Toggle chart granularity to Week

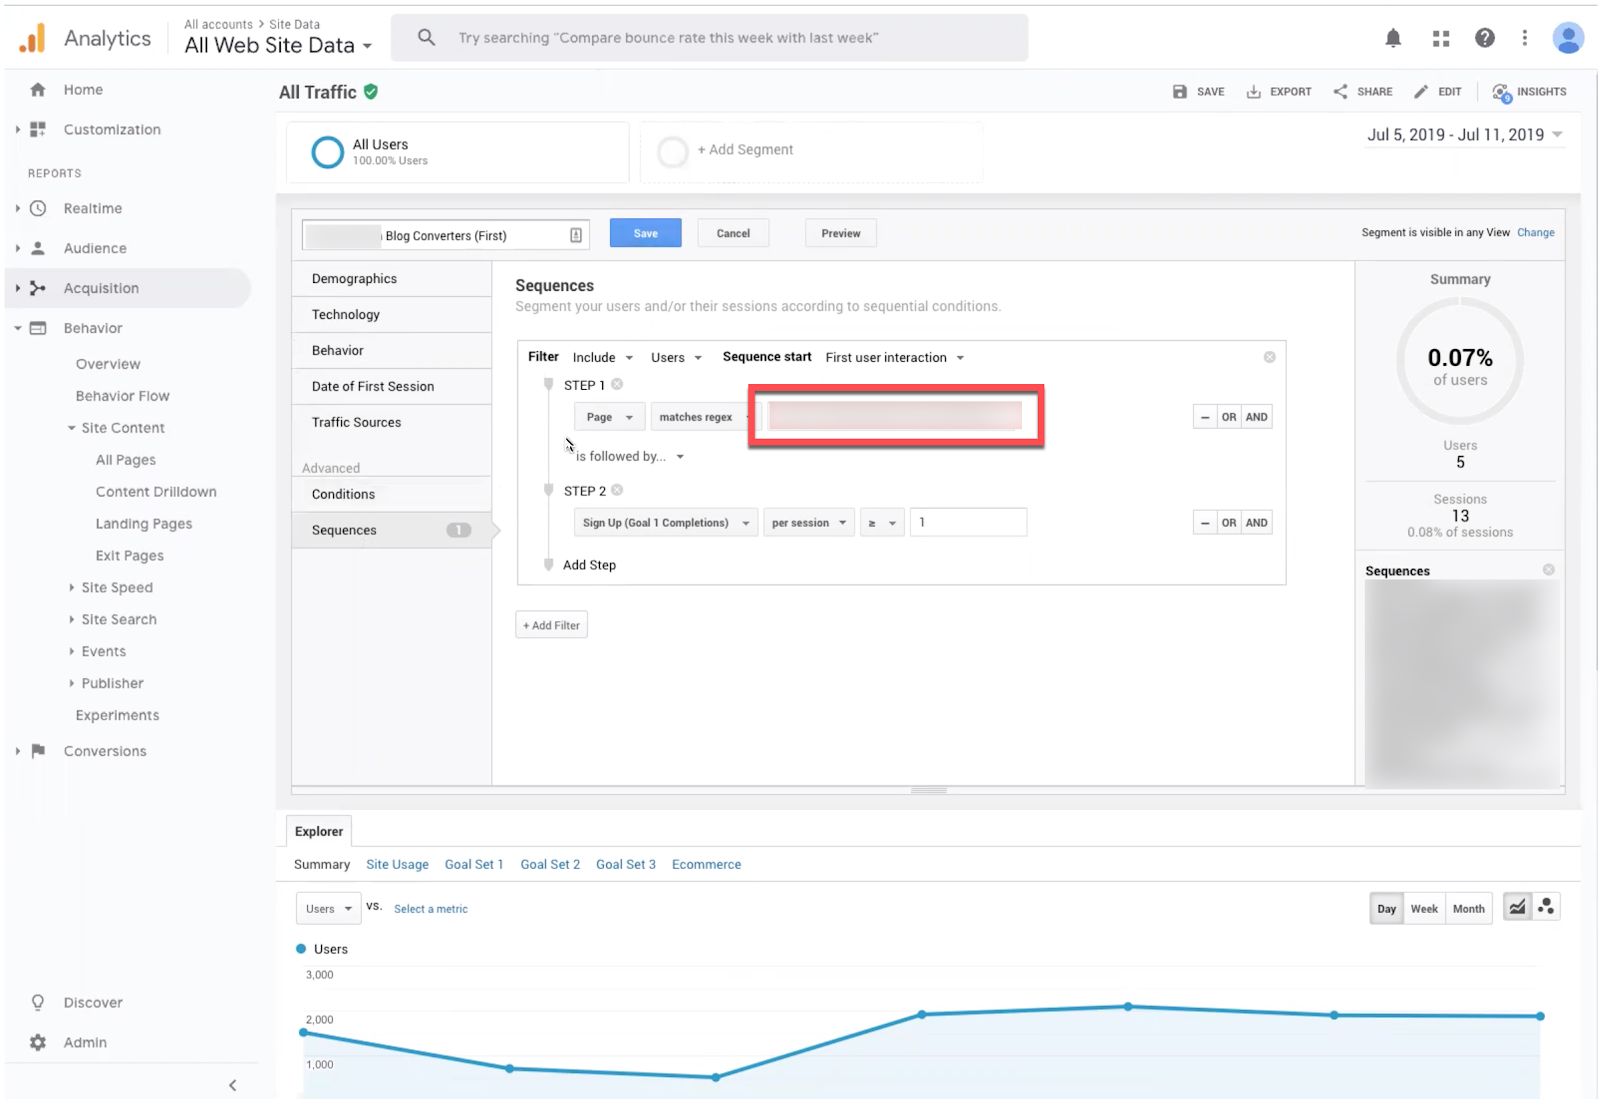(x=1424, y=909)
